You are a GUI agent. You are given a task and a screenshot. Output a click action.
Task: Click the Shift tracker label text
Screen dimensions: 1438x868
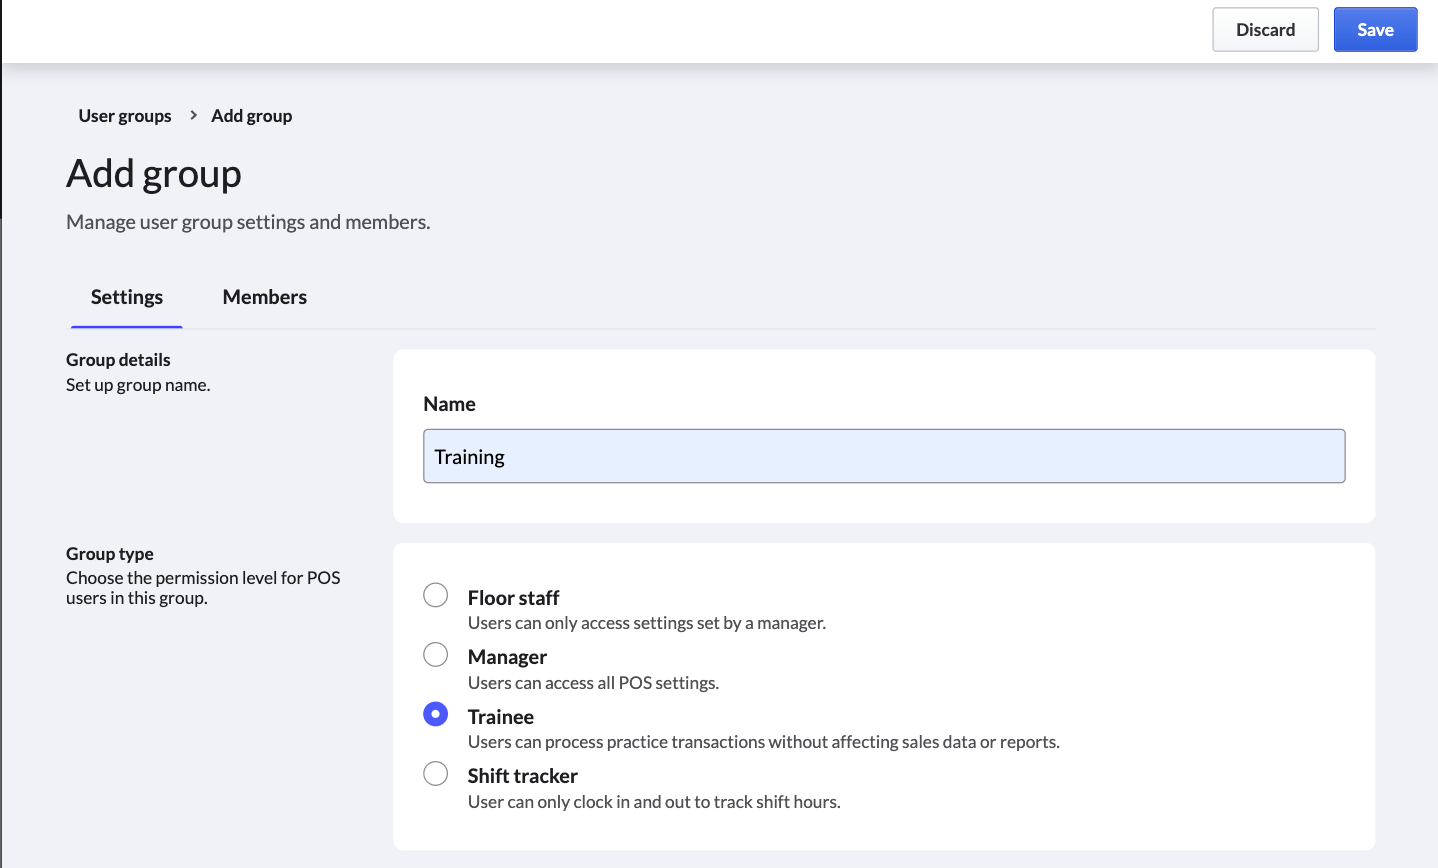pyautogui.click(x=522, y=776)
